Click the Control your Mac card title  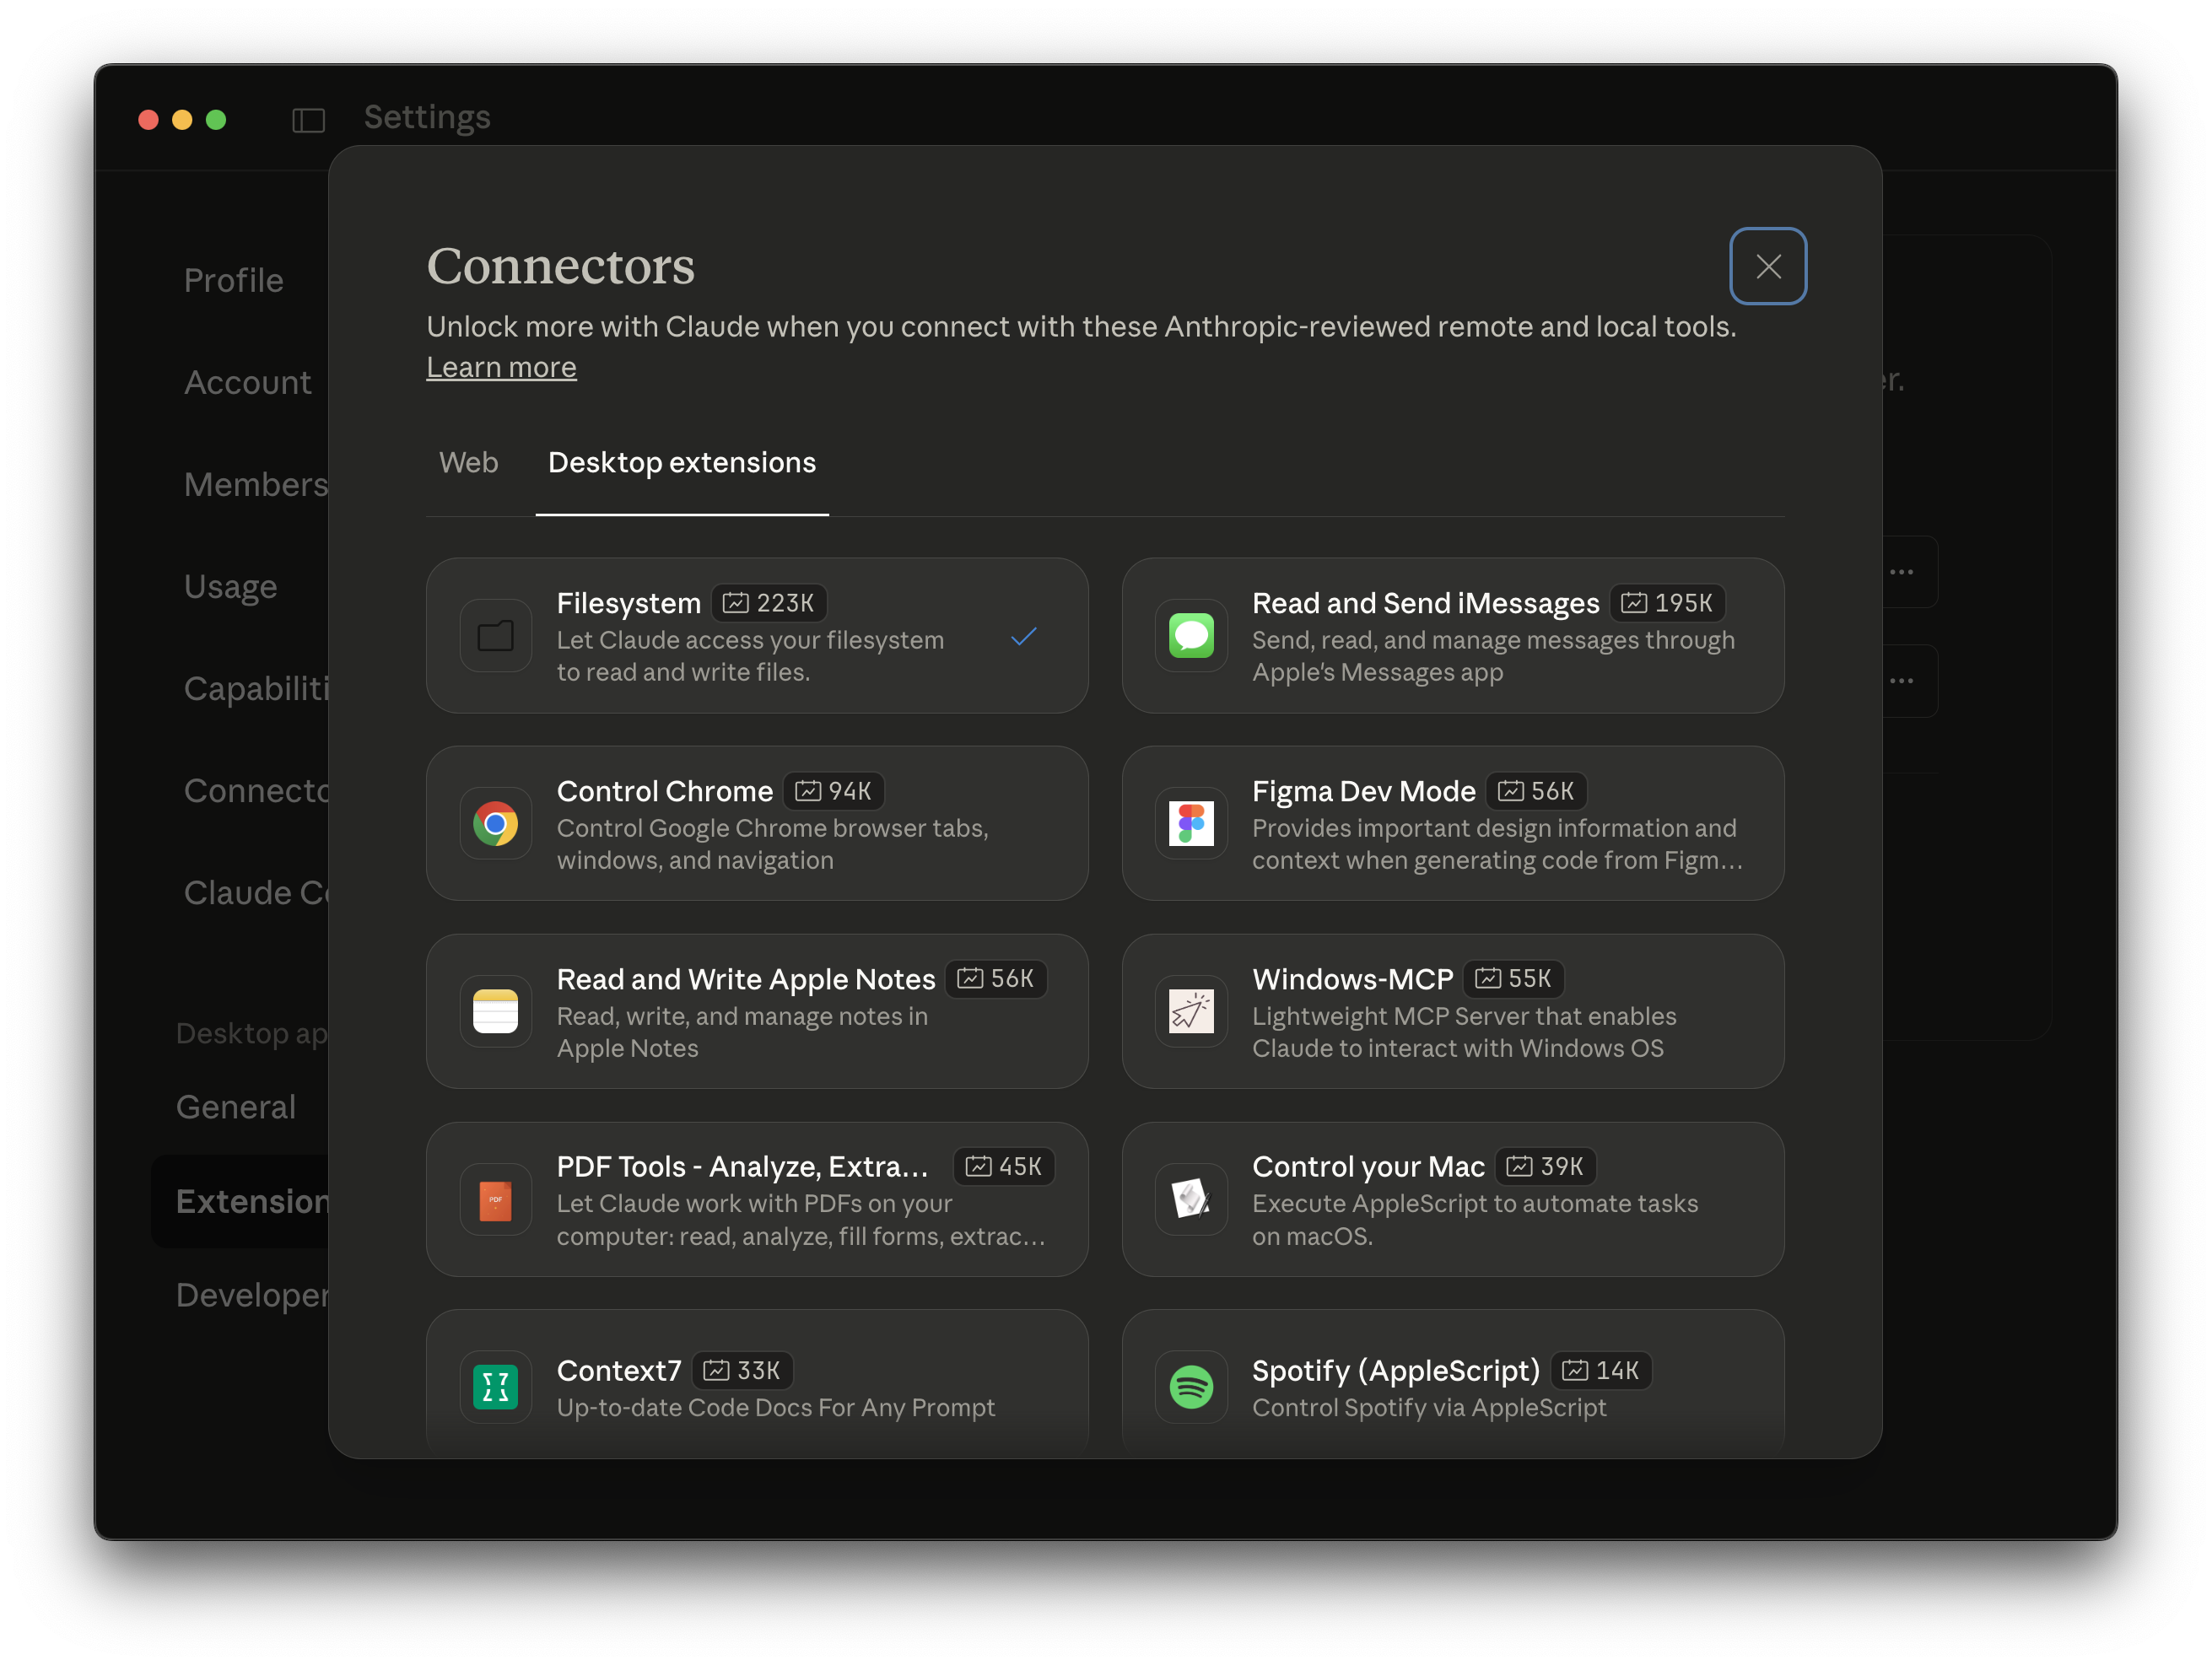pyautogui.click(x=1367, y=1166)
